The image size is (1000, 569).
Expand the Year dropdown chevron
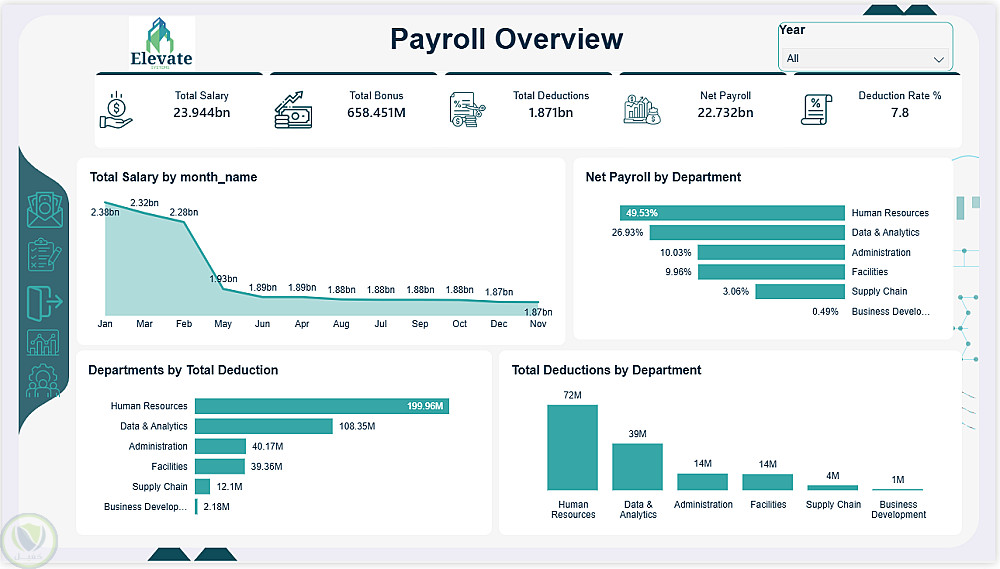(x=938, y=59)
